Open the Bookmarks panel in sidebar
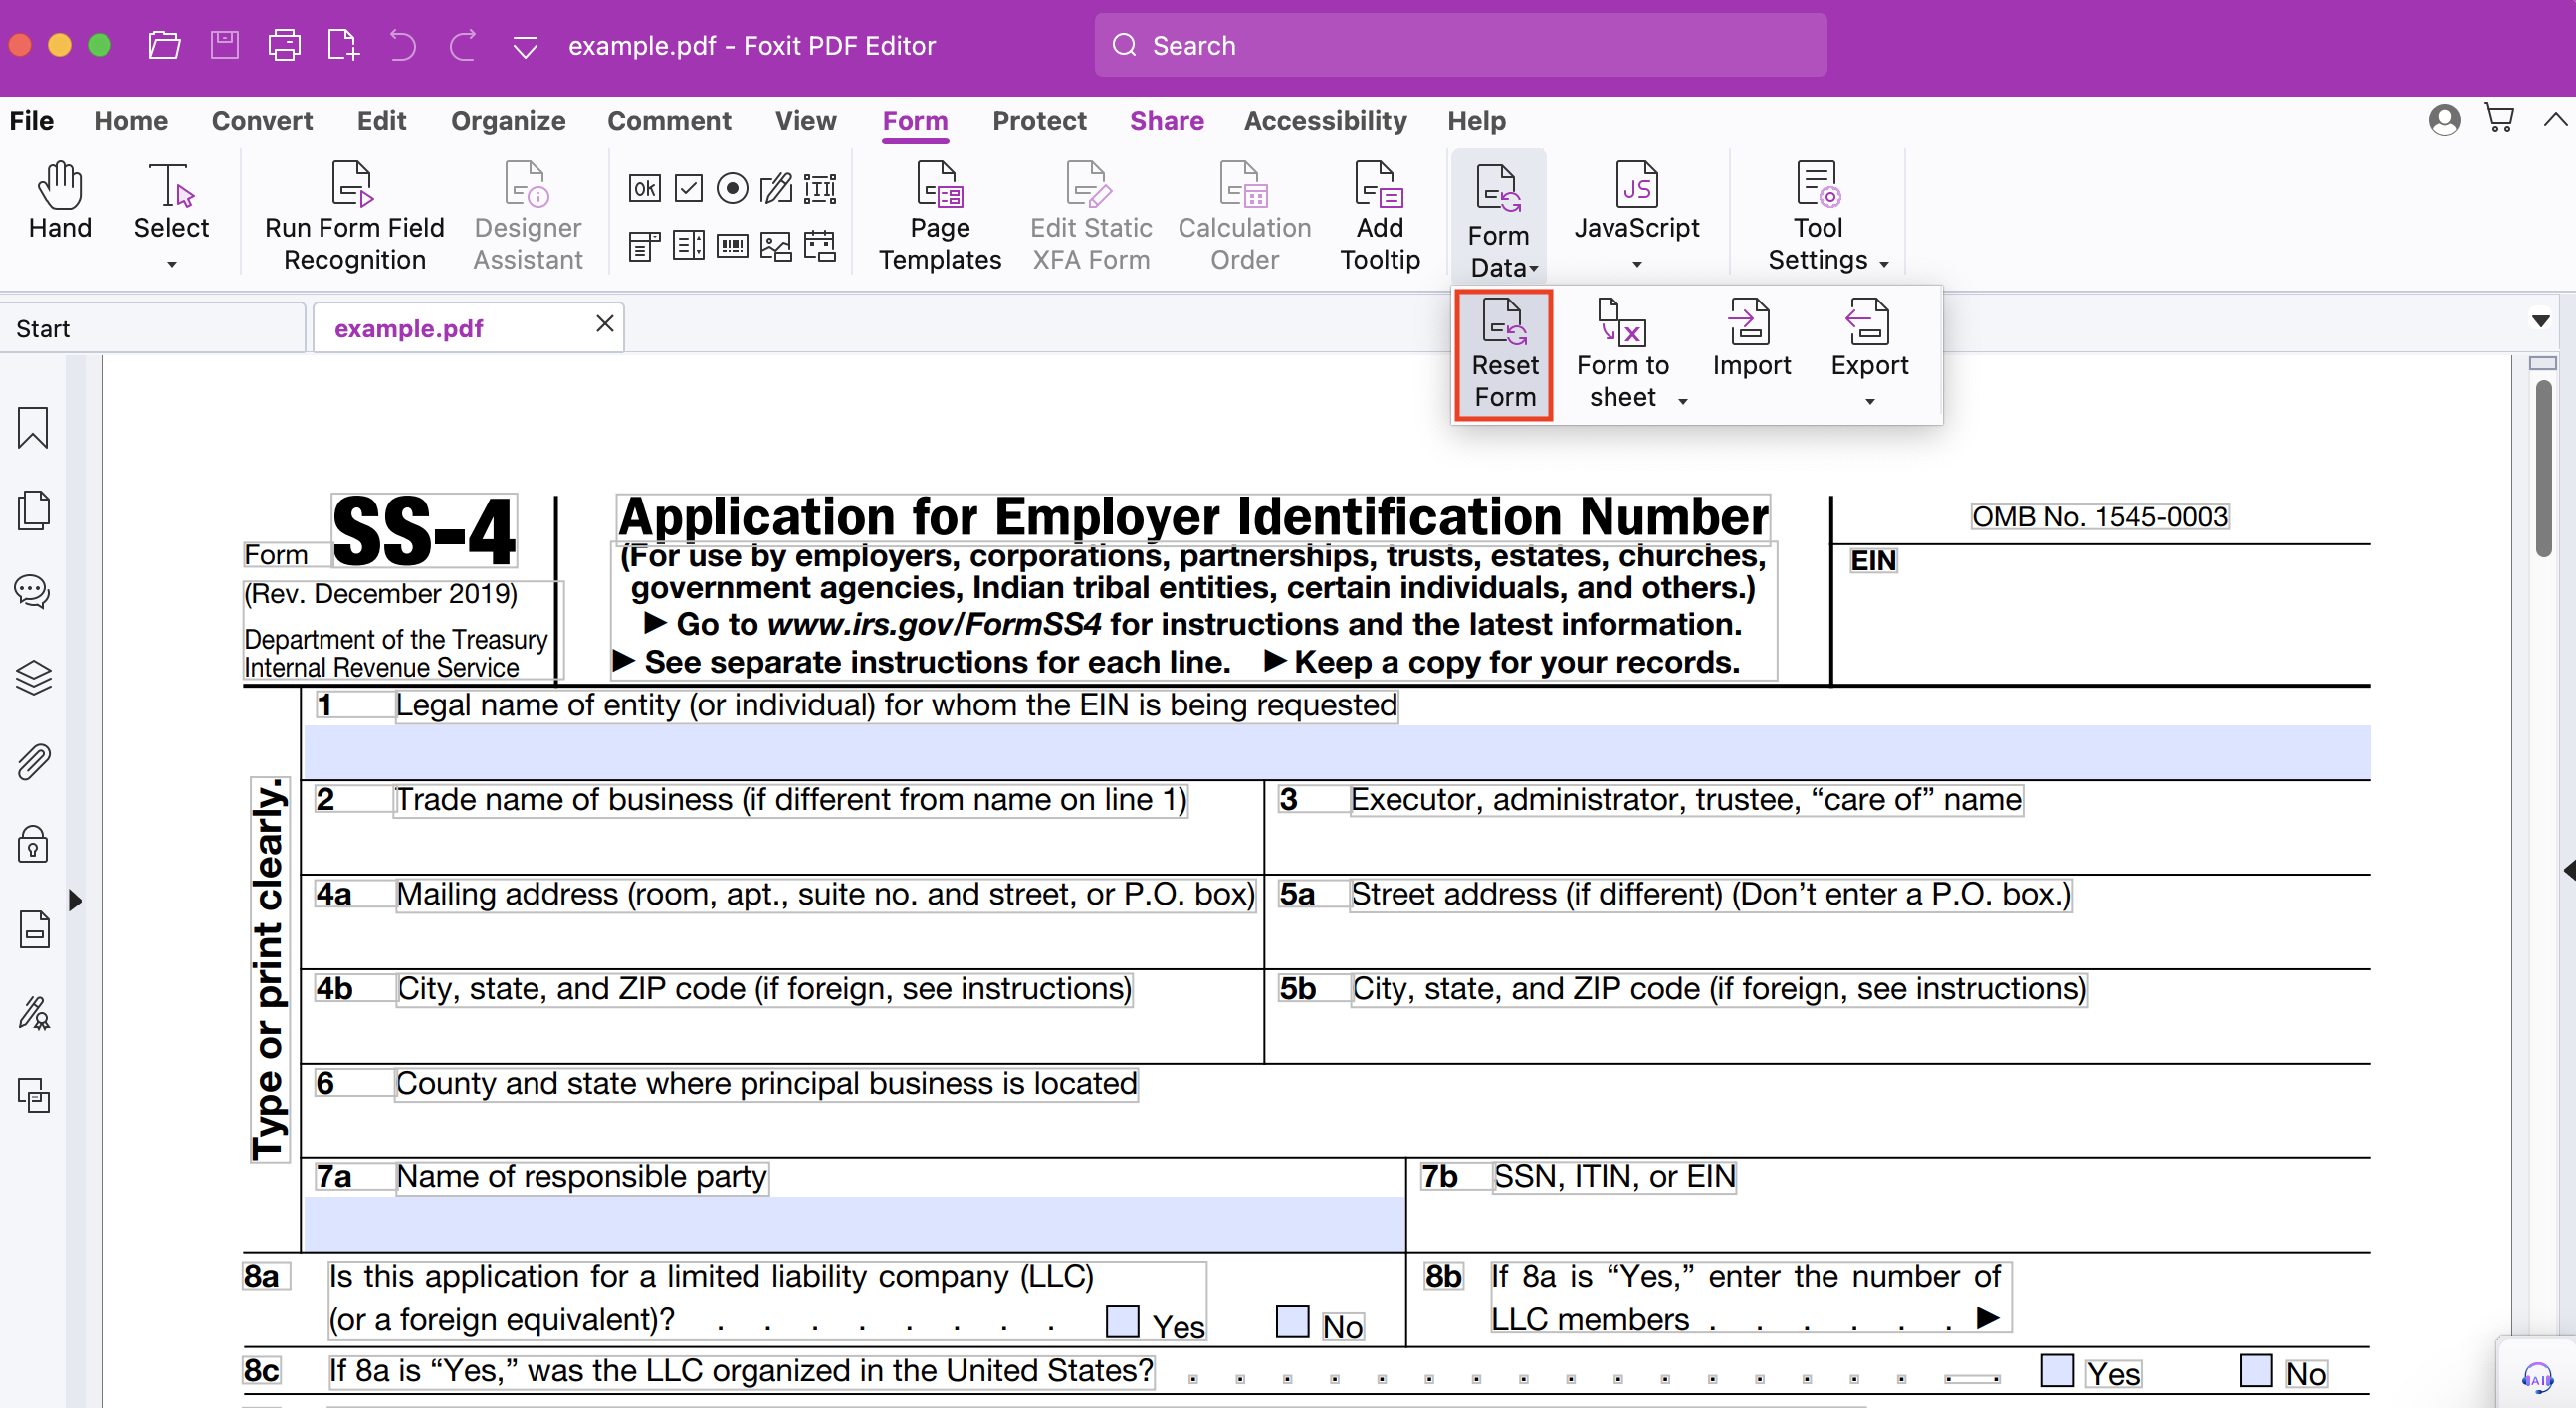 coord(33,428)
